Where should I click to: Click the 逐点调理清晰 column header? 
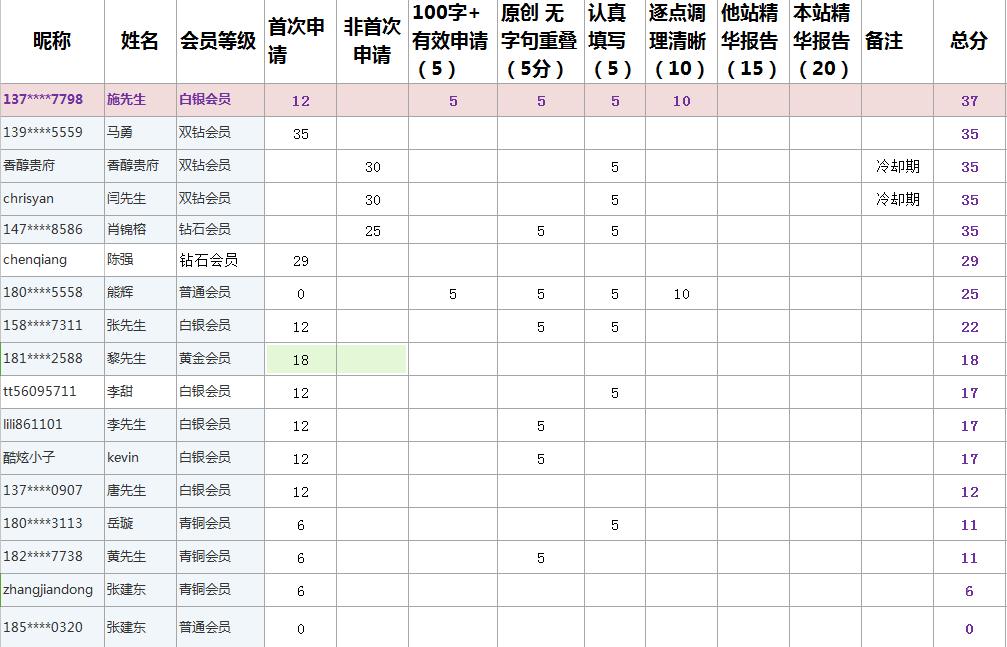pyautogui.click(x=681, y=41)
